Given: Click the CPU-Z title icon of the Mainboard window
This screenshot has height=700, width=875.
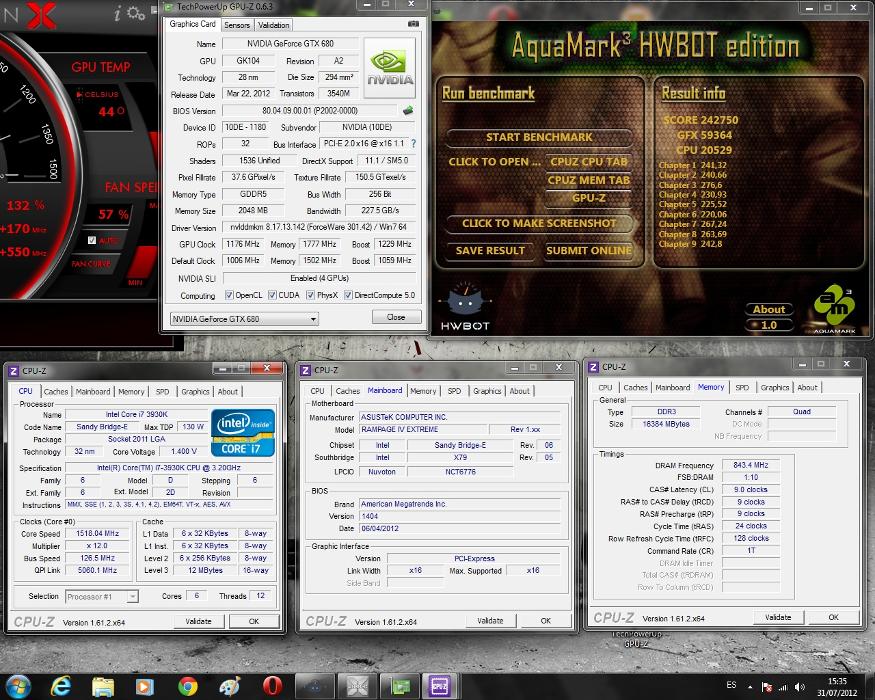Looking at the screenshot, I should pos(305,370).
